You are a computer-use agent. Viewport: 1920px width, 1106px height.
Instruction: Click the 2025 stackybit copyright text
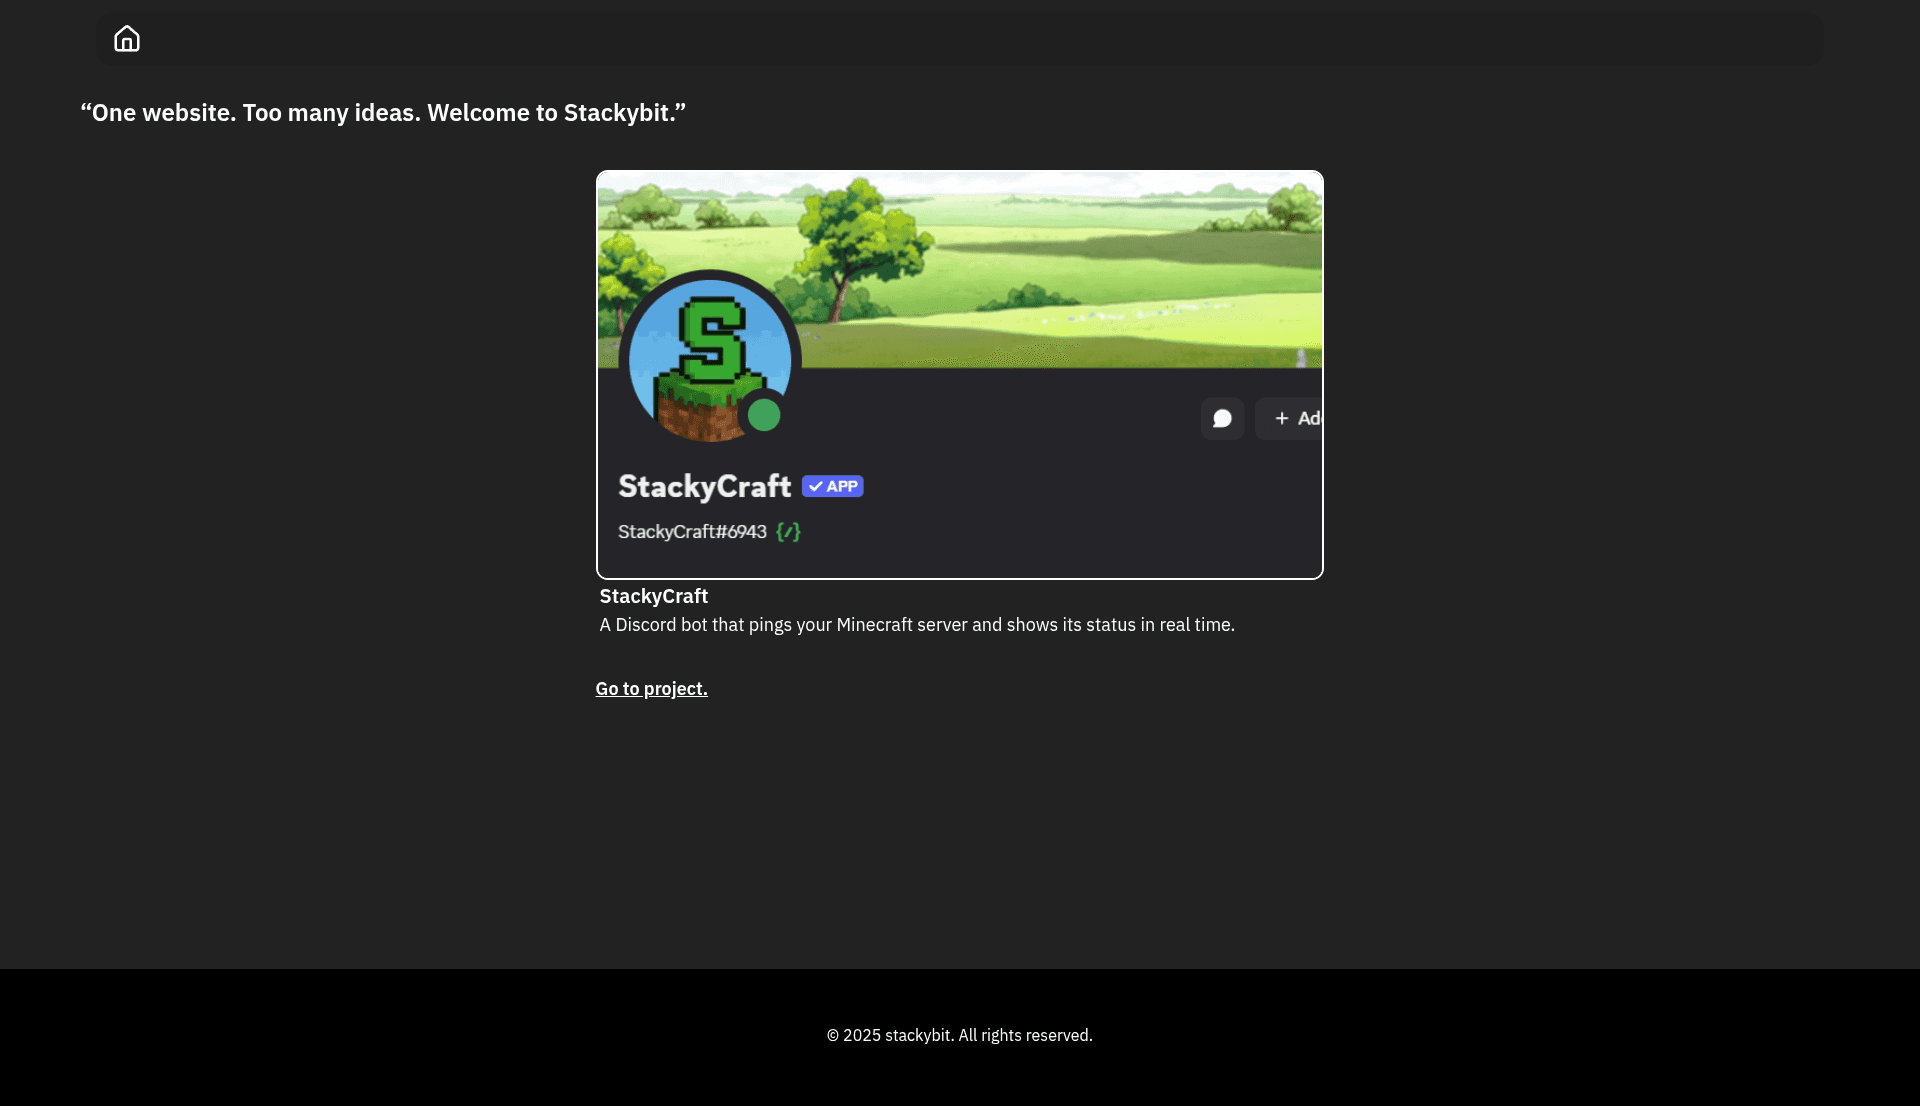pyautogui.click(x=959, y=1035)
